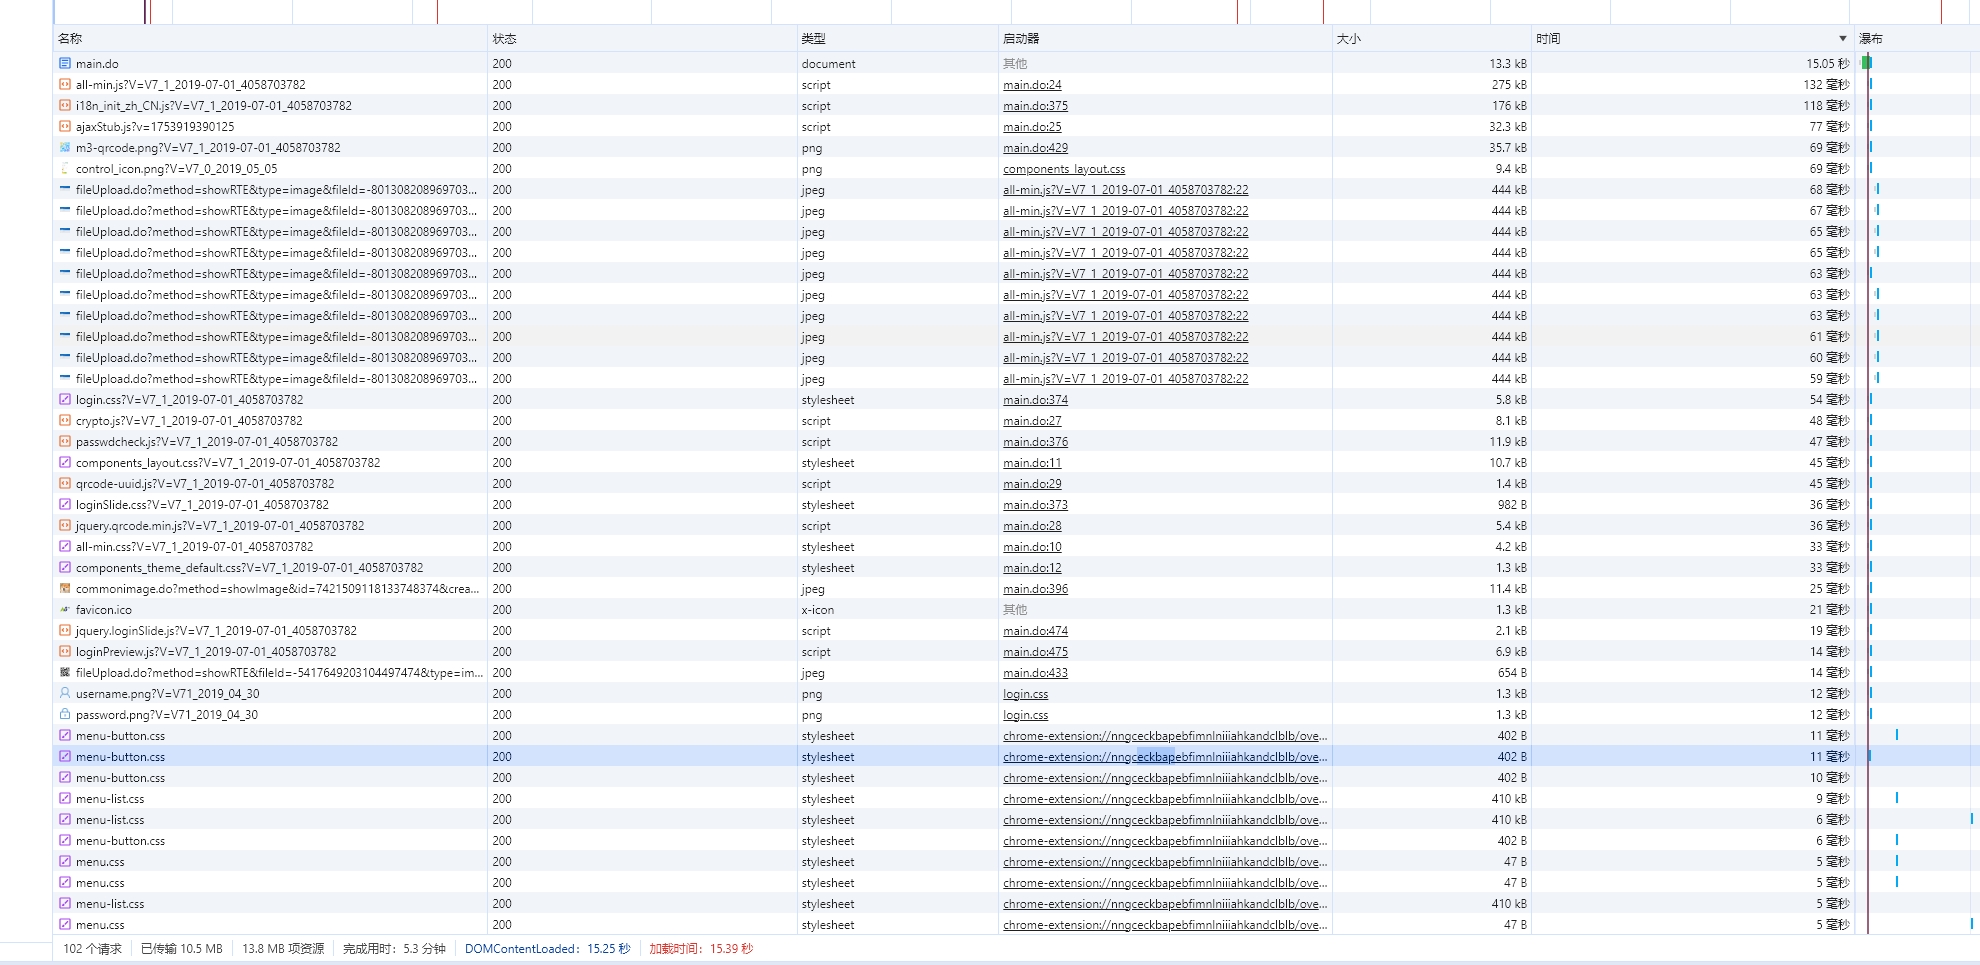The height and width of the screenshot is (965, 1980).
Task: Click the "13.3 kB" size value
Action: (x=1507, y=64)
